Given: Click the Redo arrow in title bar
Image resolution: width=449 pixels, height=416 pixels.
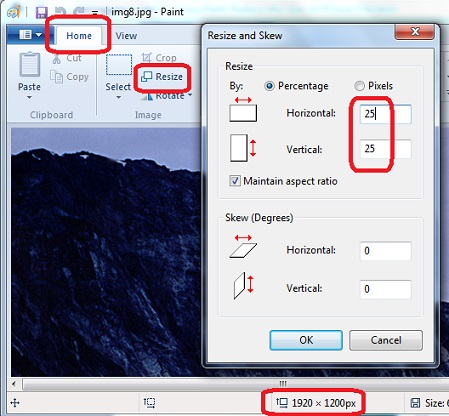Looking at the screenshot, I should point(78,12).
